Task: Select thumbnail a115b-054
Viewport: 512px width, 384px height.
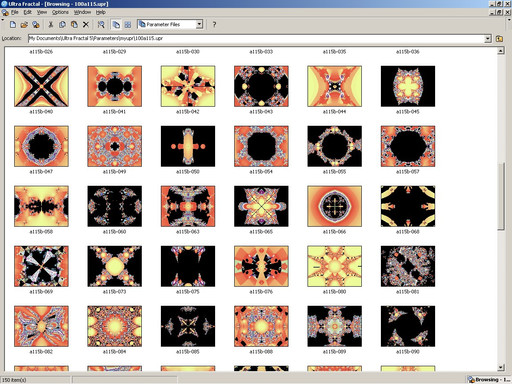Action: pos(261,146)
